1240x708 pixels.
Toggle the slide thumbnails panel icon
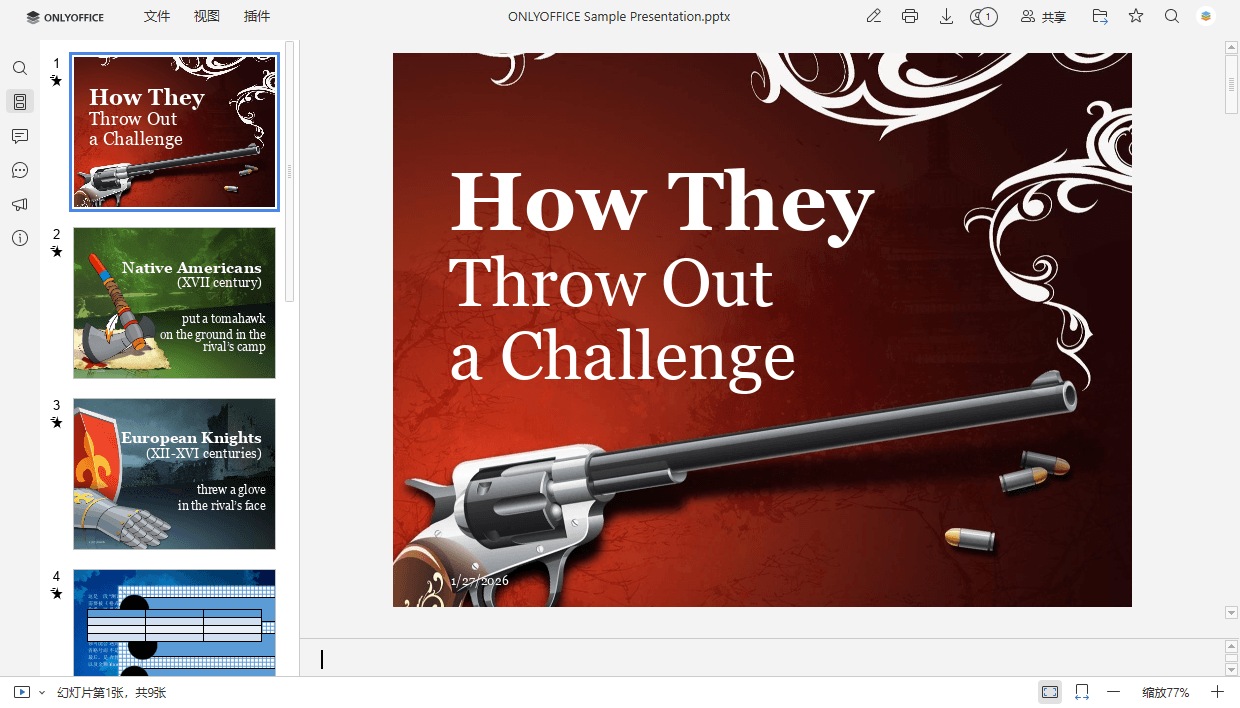pyautogui.click(x=20, y=102)
